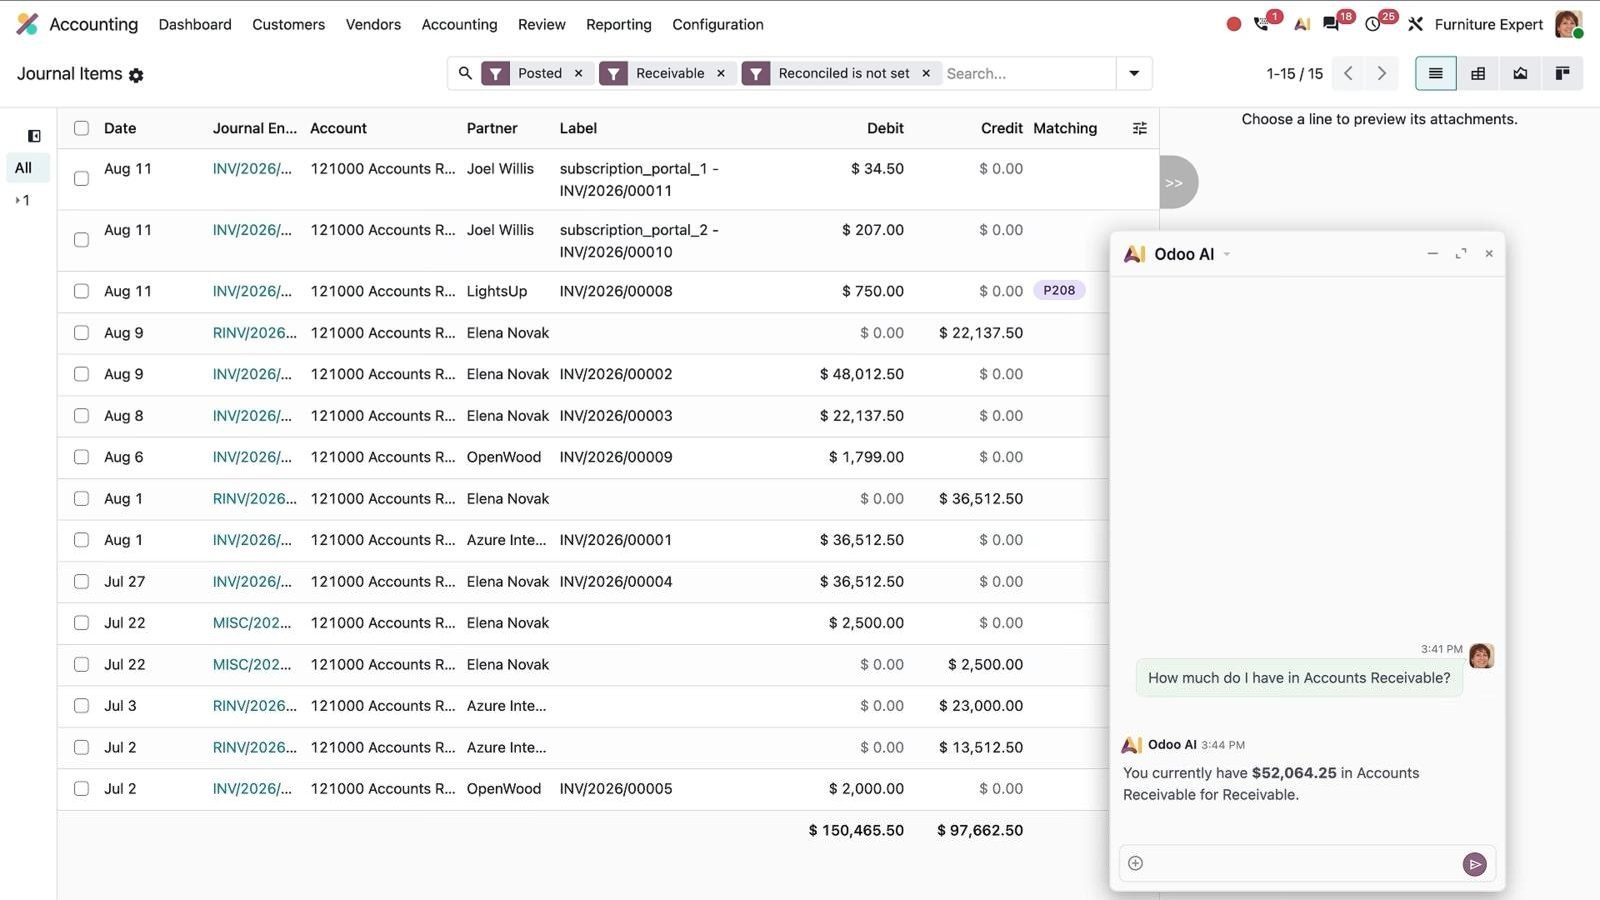The image size is (1600, 900).
Task: Open the Odoo AI title dropdown
Action: pyautogui.click(x=1227, y=254)
